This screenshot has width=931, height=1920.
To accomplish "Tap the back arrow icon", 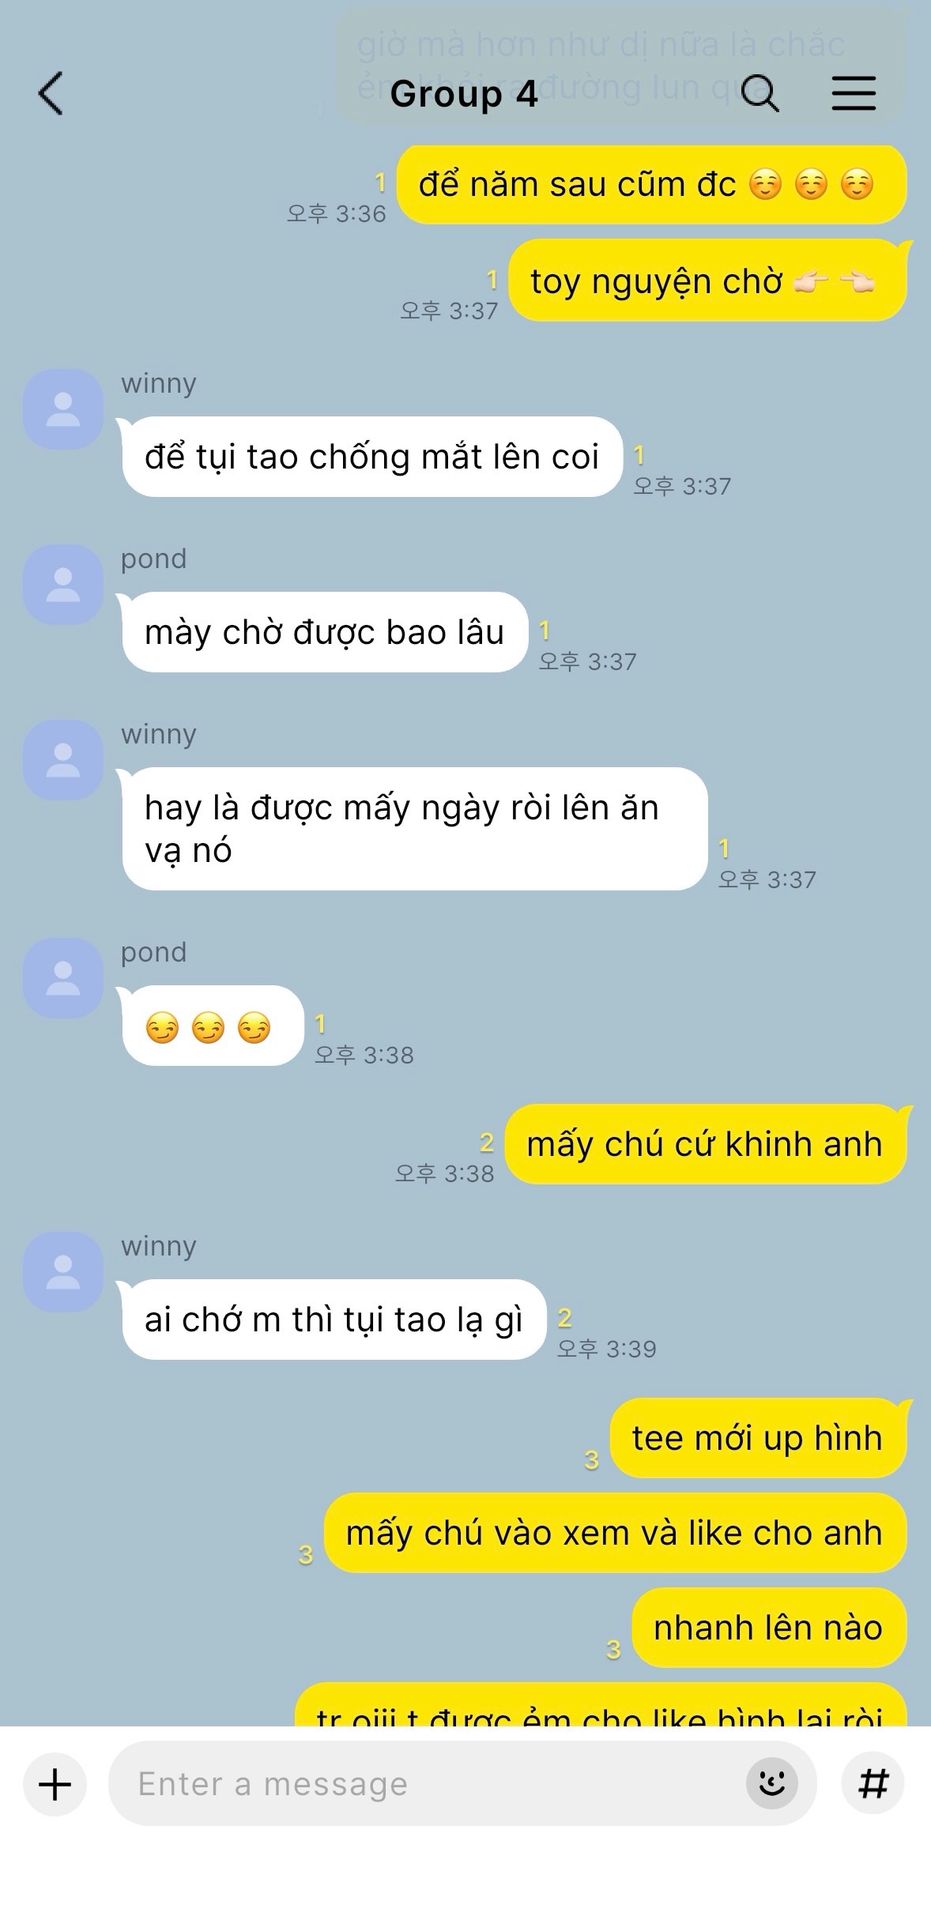I will tap(51, 94).
